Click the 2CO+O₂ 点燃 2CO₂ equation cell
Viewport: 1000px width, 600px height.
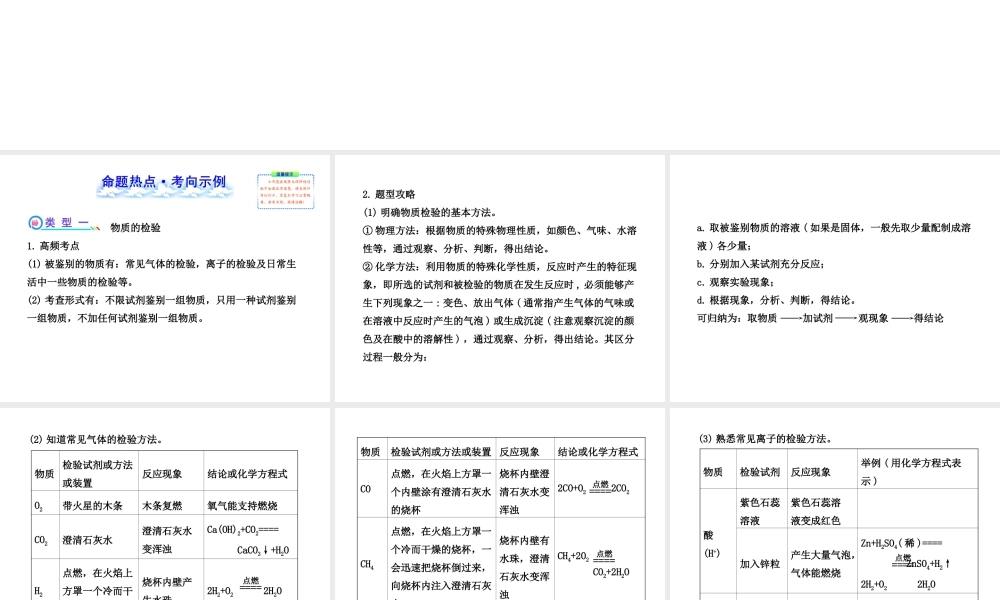(599, 489)
